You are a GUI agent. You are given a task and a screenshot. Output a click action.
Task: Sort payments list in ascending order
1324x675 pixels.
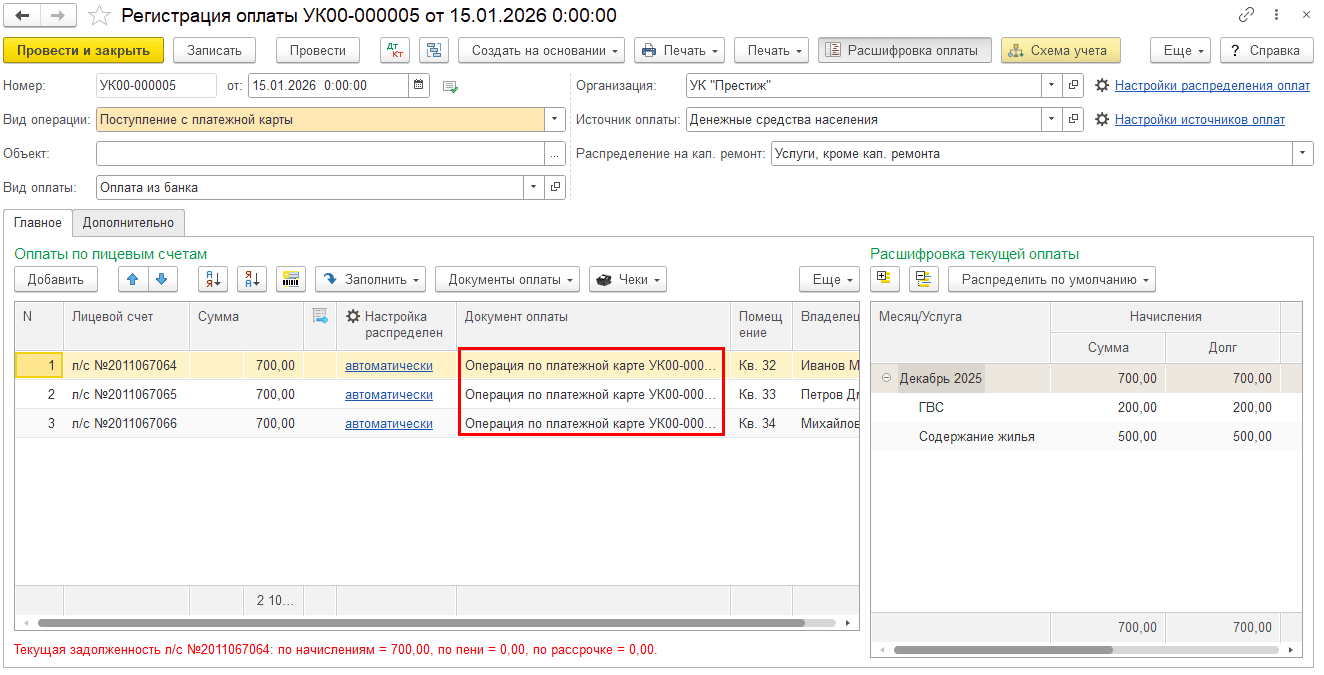click(x=213, y=279)
